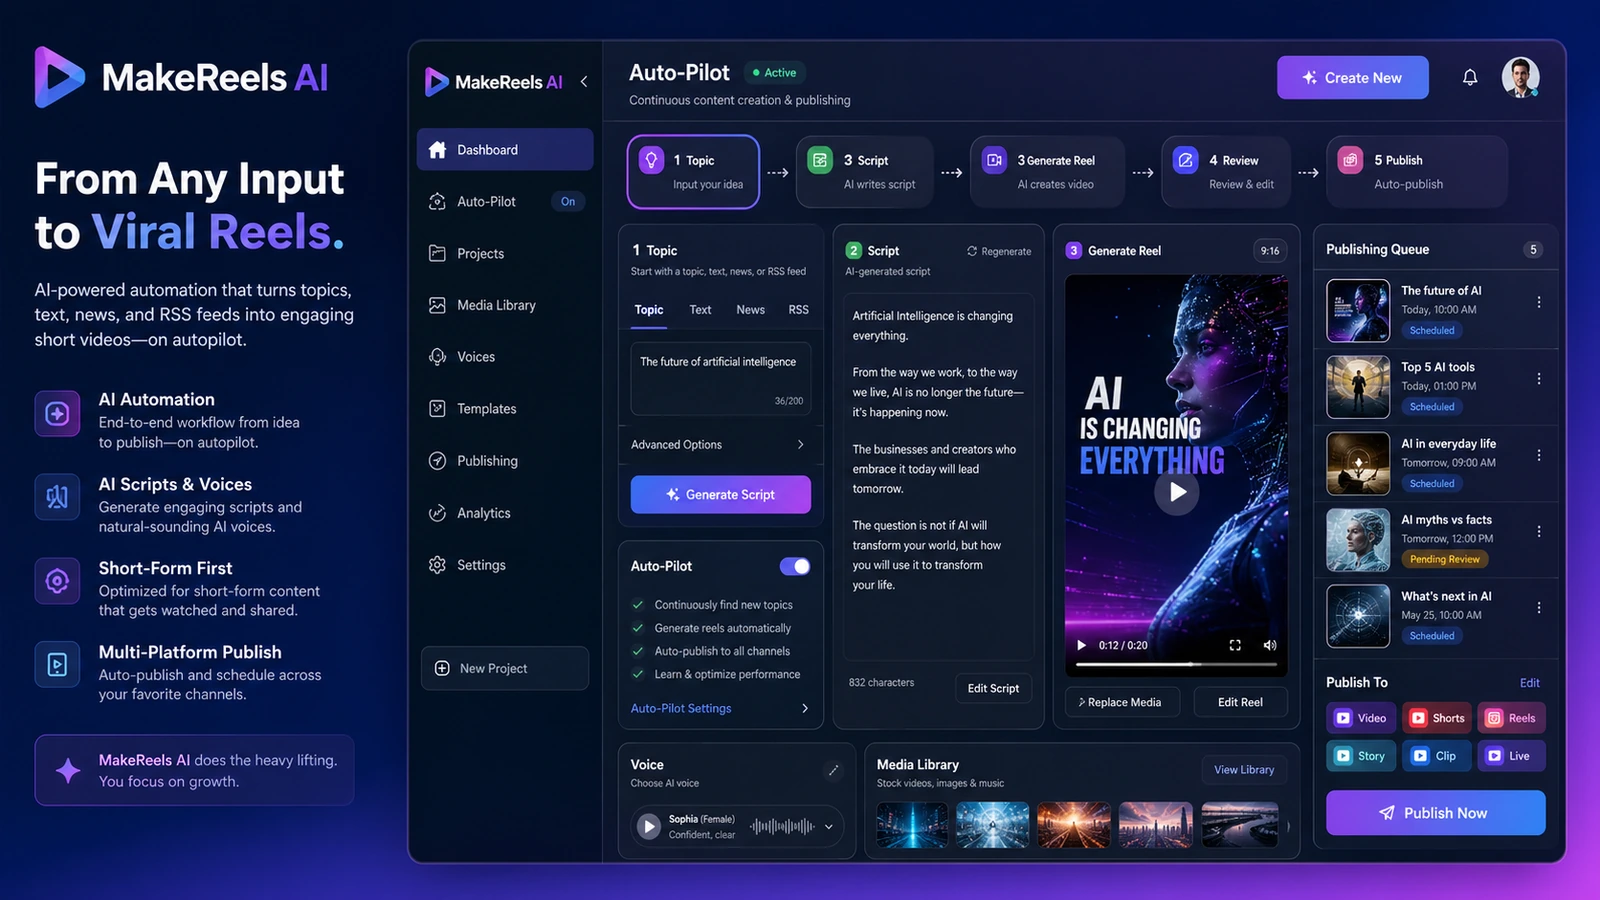Screen dimensions: 1600x900
Task: Select the 9:16 aspect ratio badge
Action: [1270, 251]
